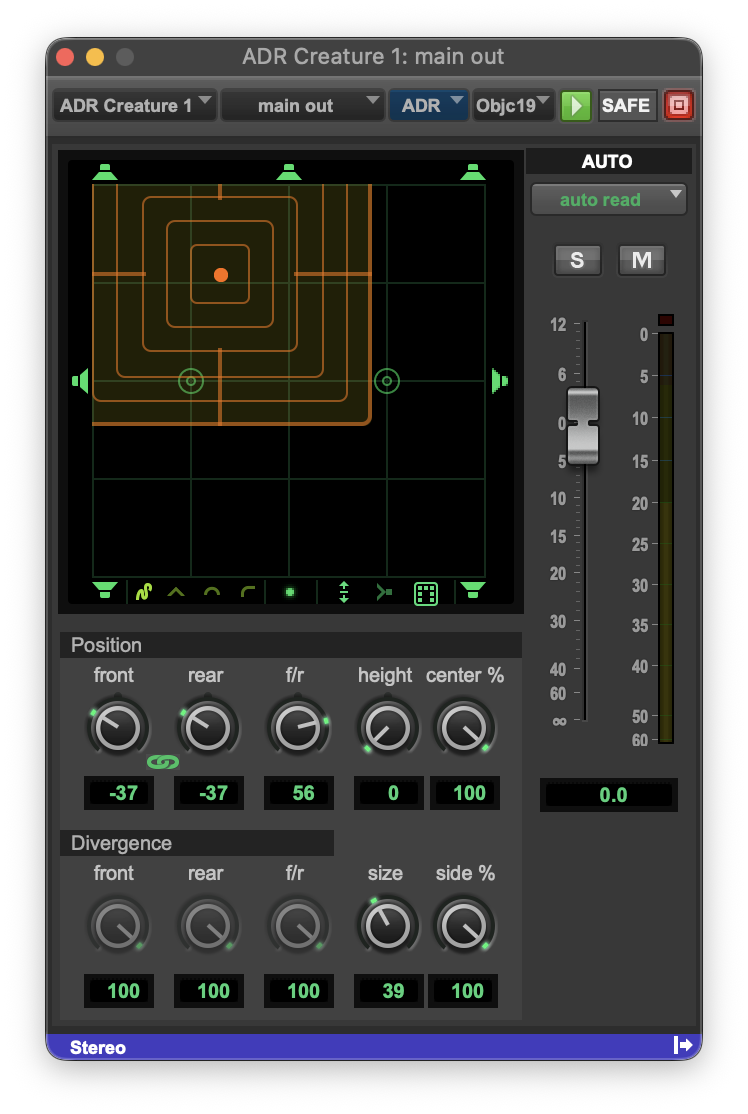The width and height of the screenshot is (748, 1114).
Task: Select the wedge height mode icon
Action: [176, 592]
